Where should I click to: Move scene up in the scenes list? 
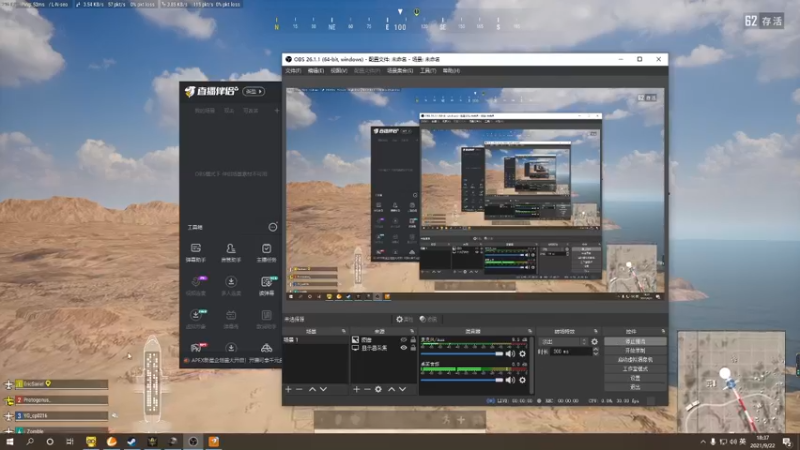312,389
